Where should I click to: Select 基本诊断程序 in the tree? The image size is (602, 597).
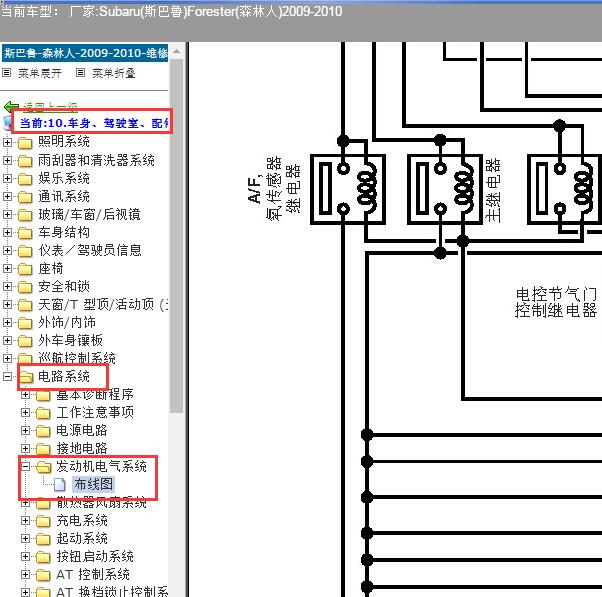(x=95, y=394)
